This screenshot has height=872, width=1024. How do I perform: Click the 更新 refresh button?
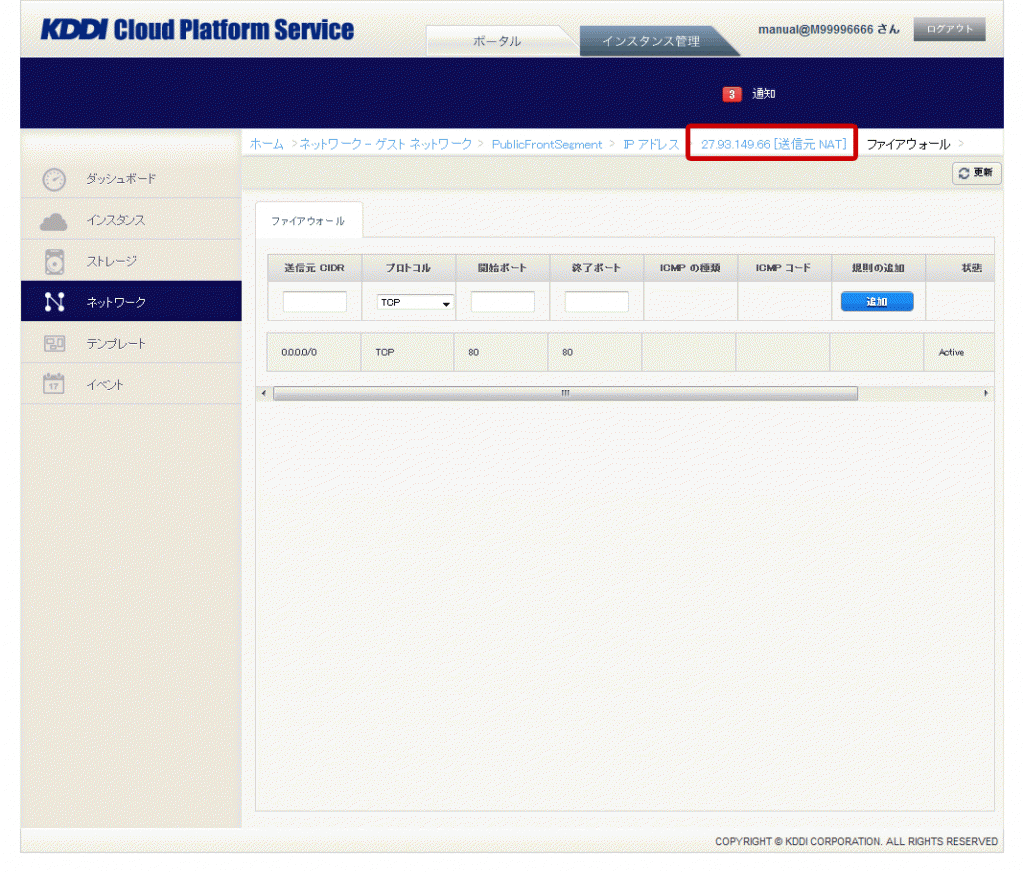(976, 173)
